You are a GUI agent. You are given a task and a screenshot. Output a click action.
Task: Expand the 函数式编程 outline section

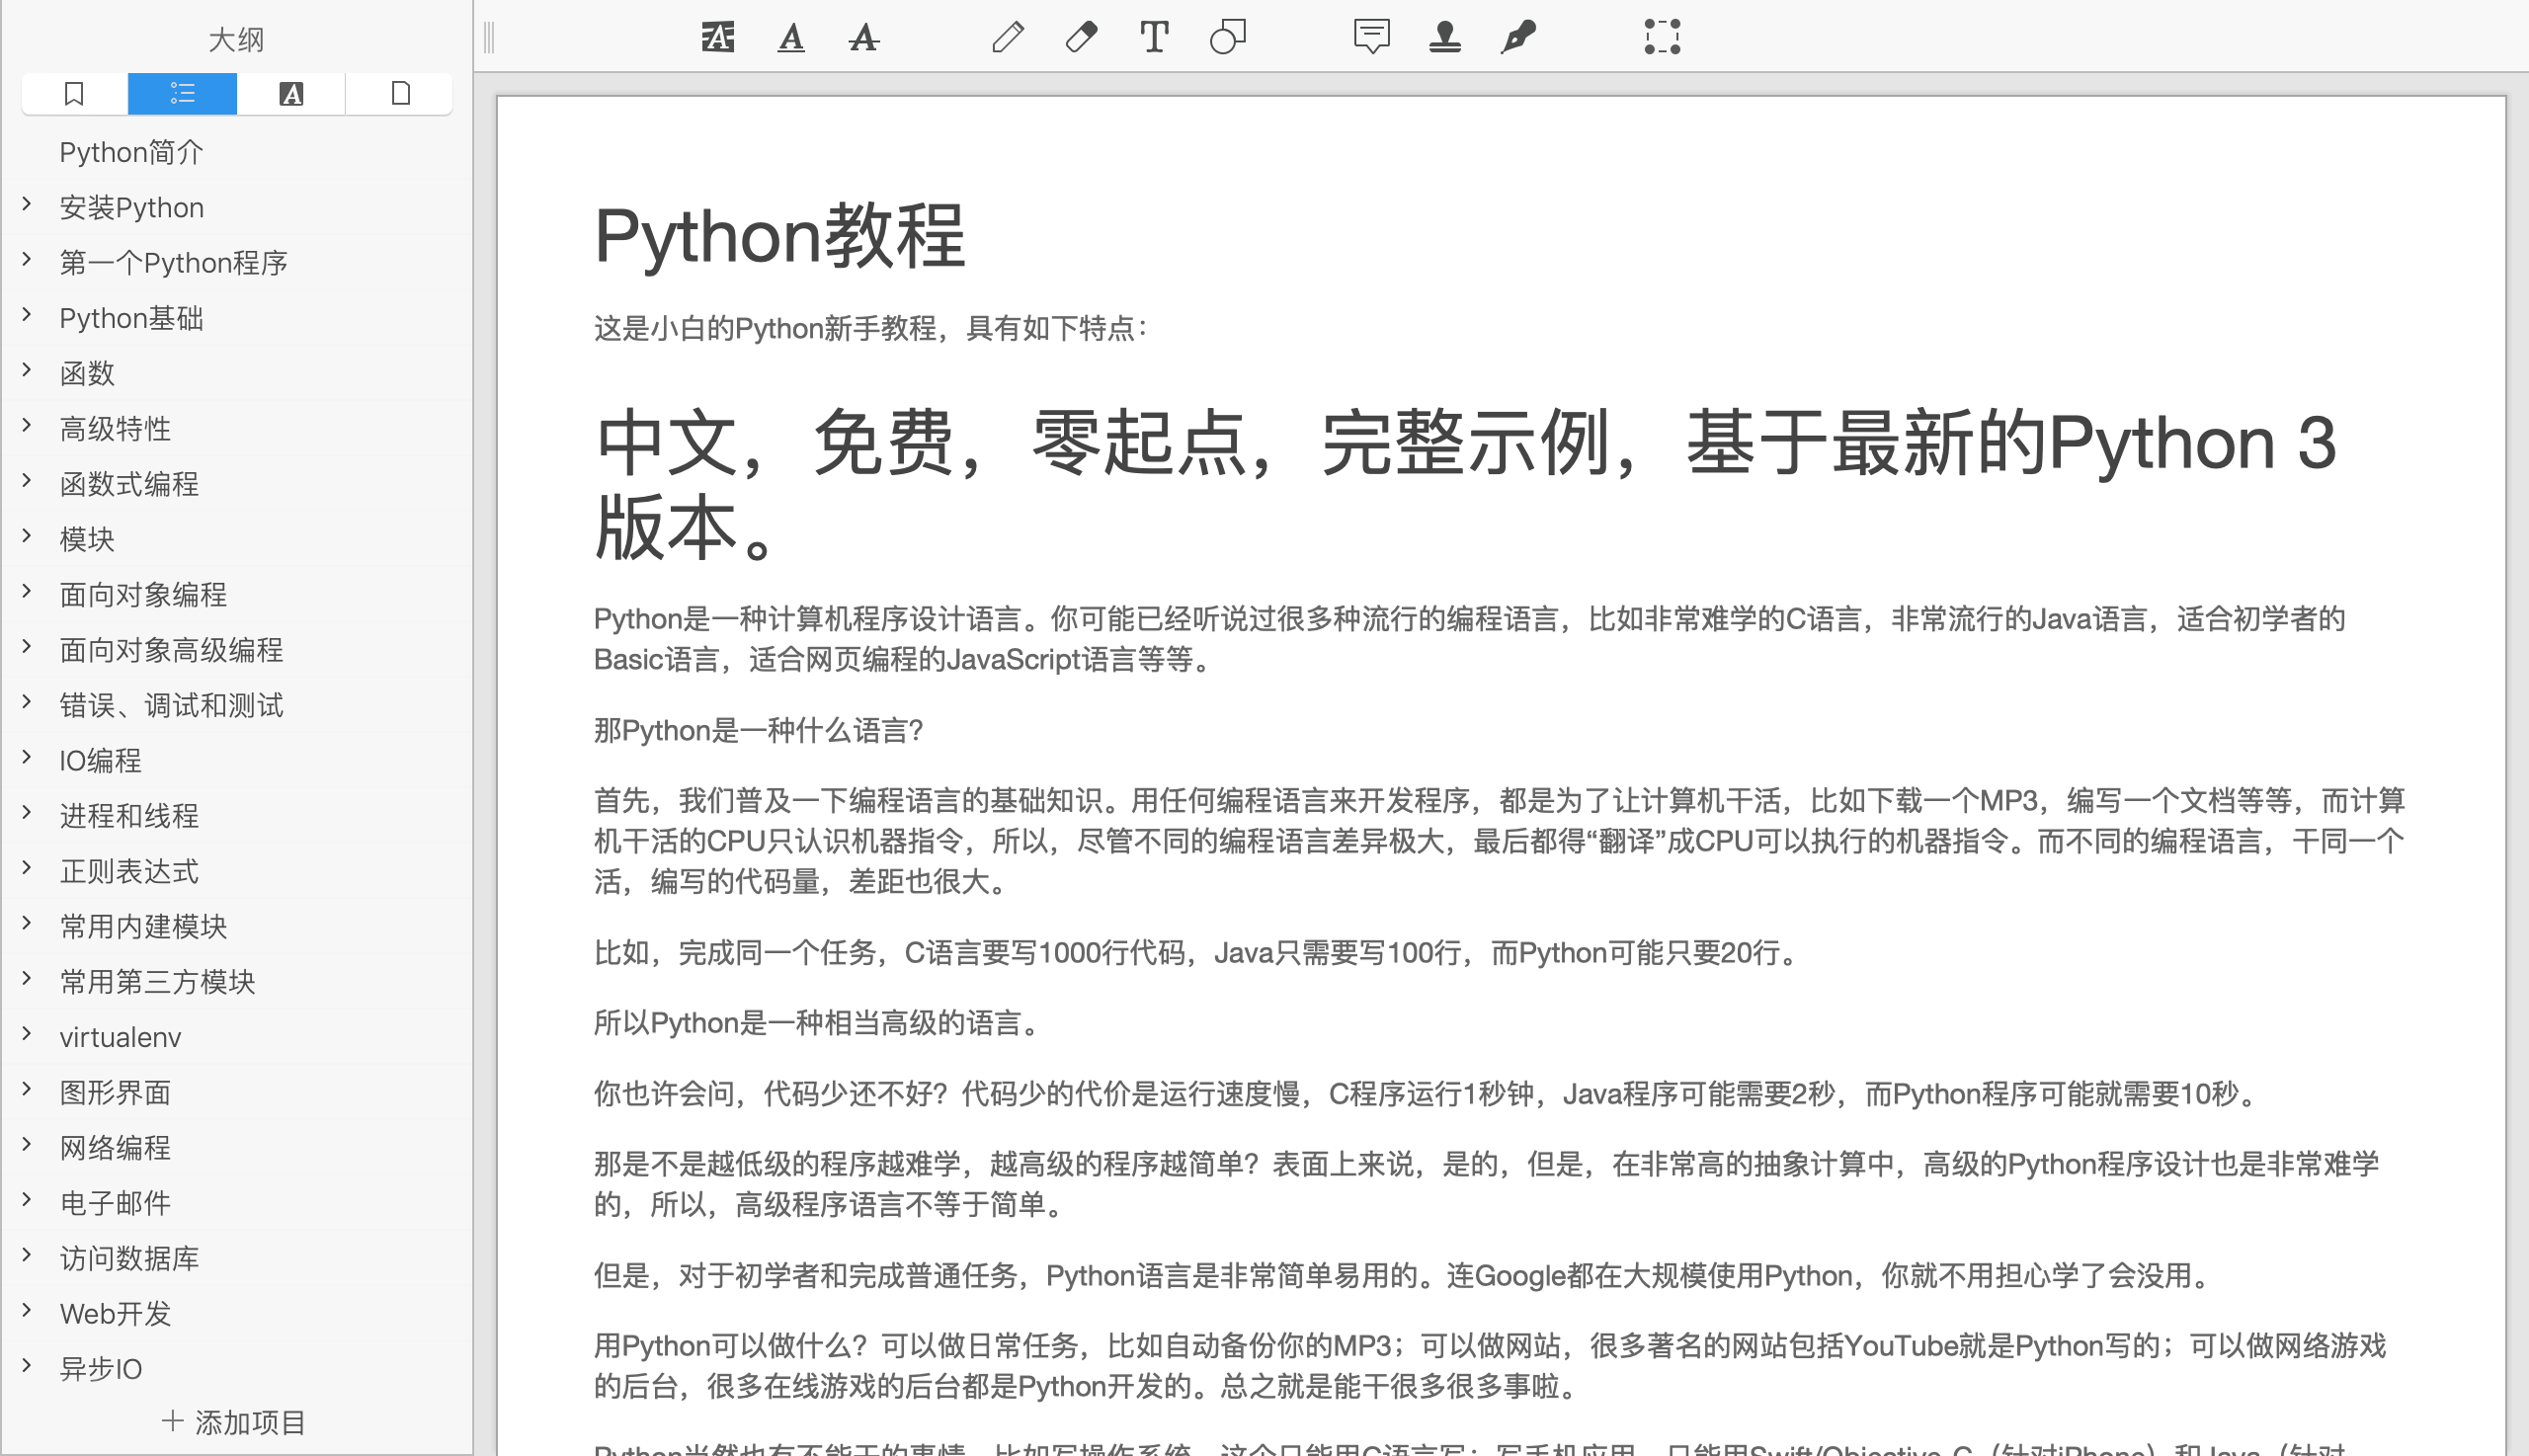[x=27, y=481]
